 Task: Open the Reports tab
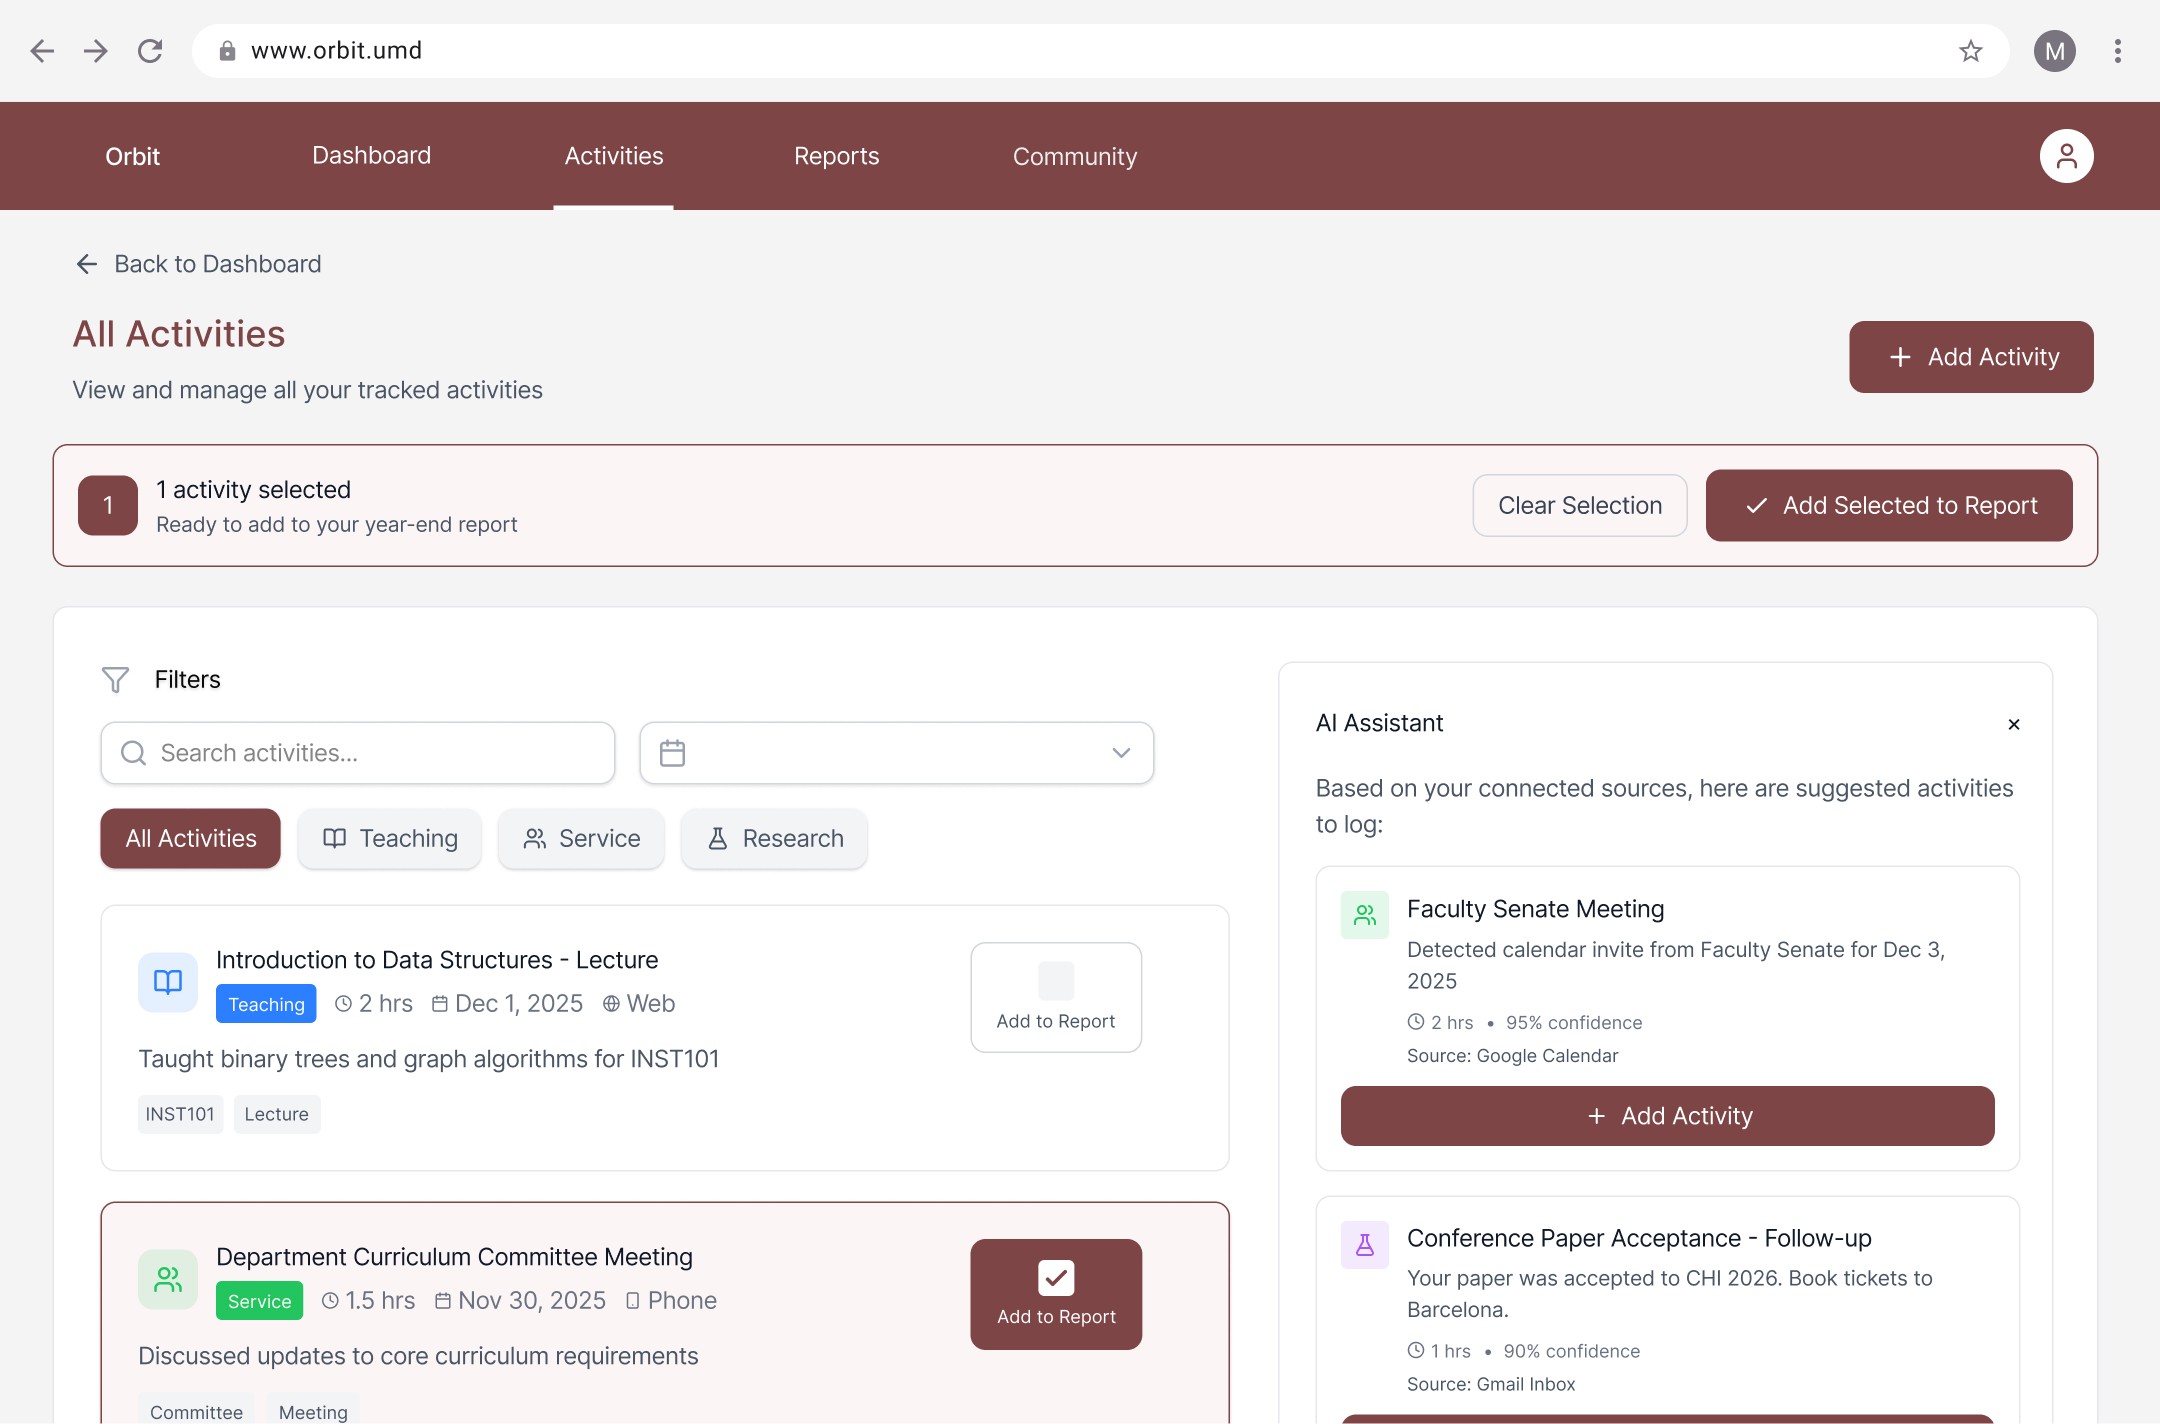click(x=836, y=156)
